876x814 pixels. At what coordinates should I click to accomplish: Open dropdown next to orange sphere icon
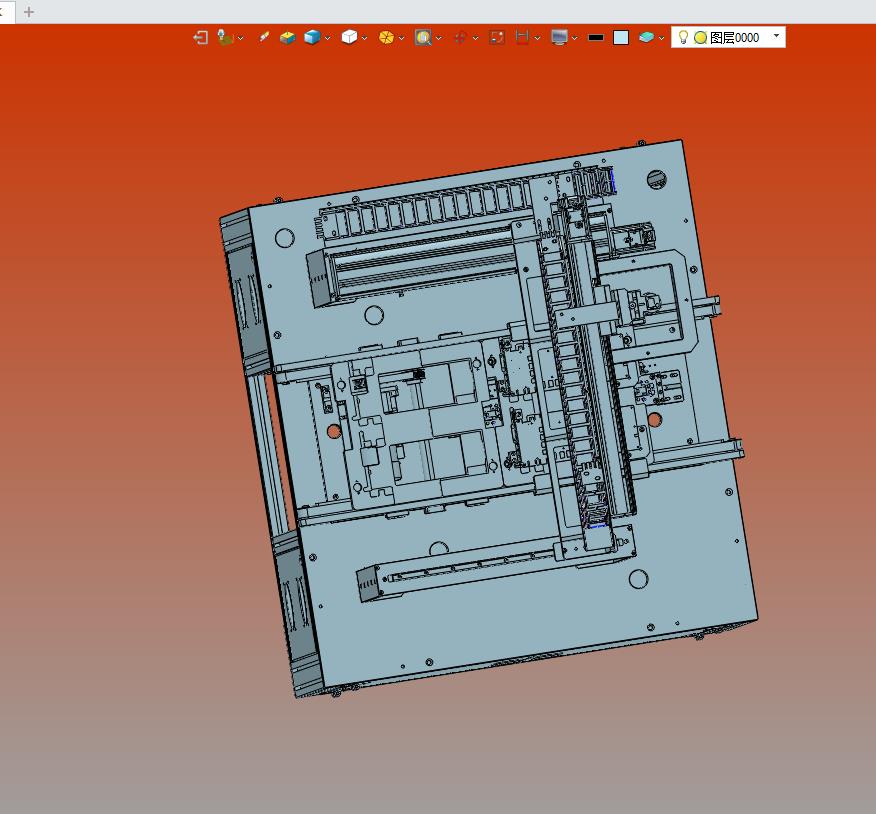(401, 39)
